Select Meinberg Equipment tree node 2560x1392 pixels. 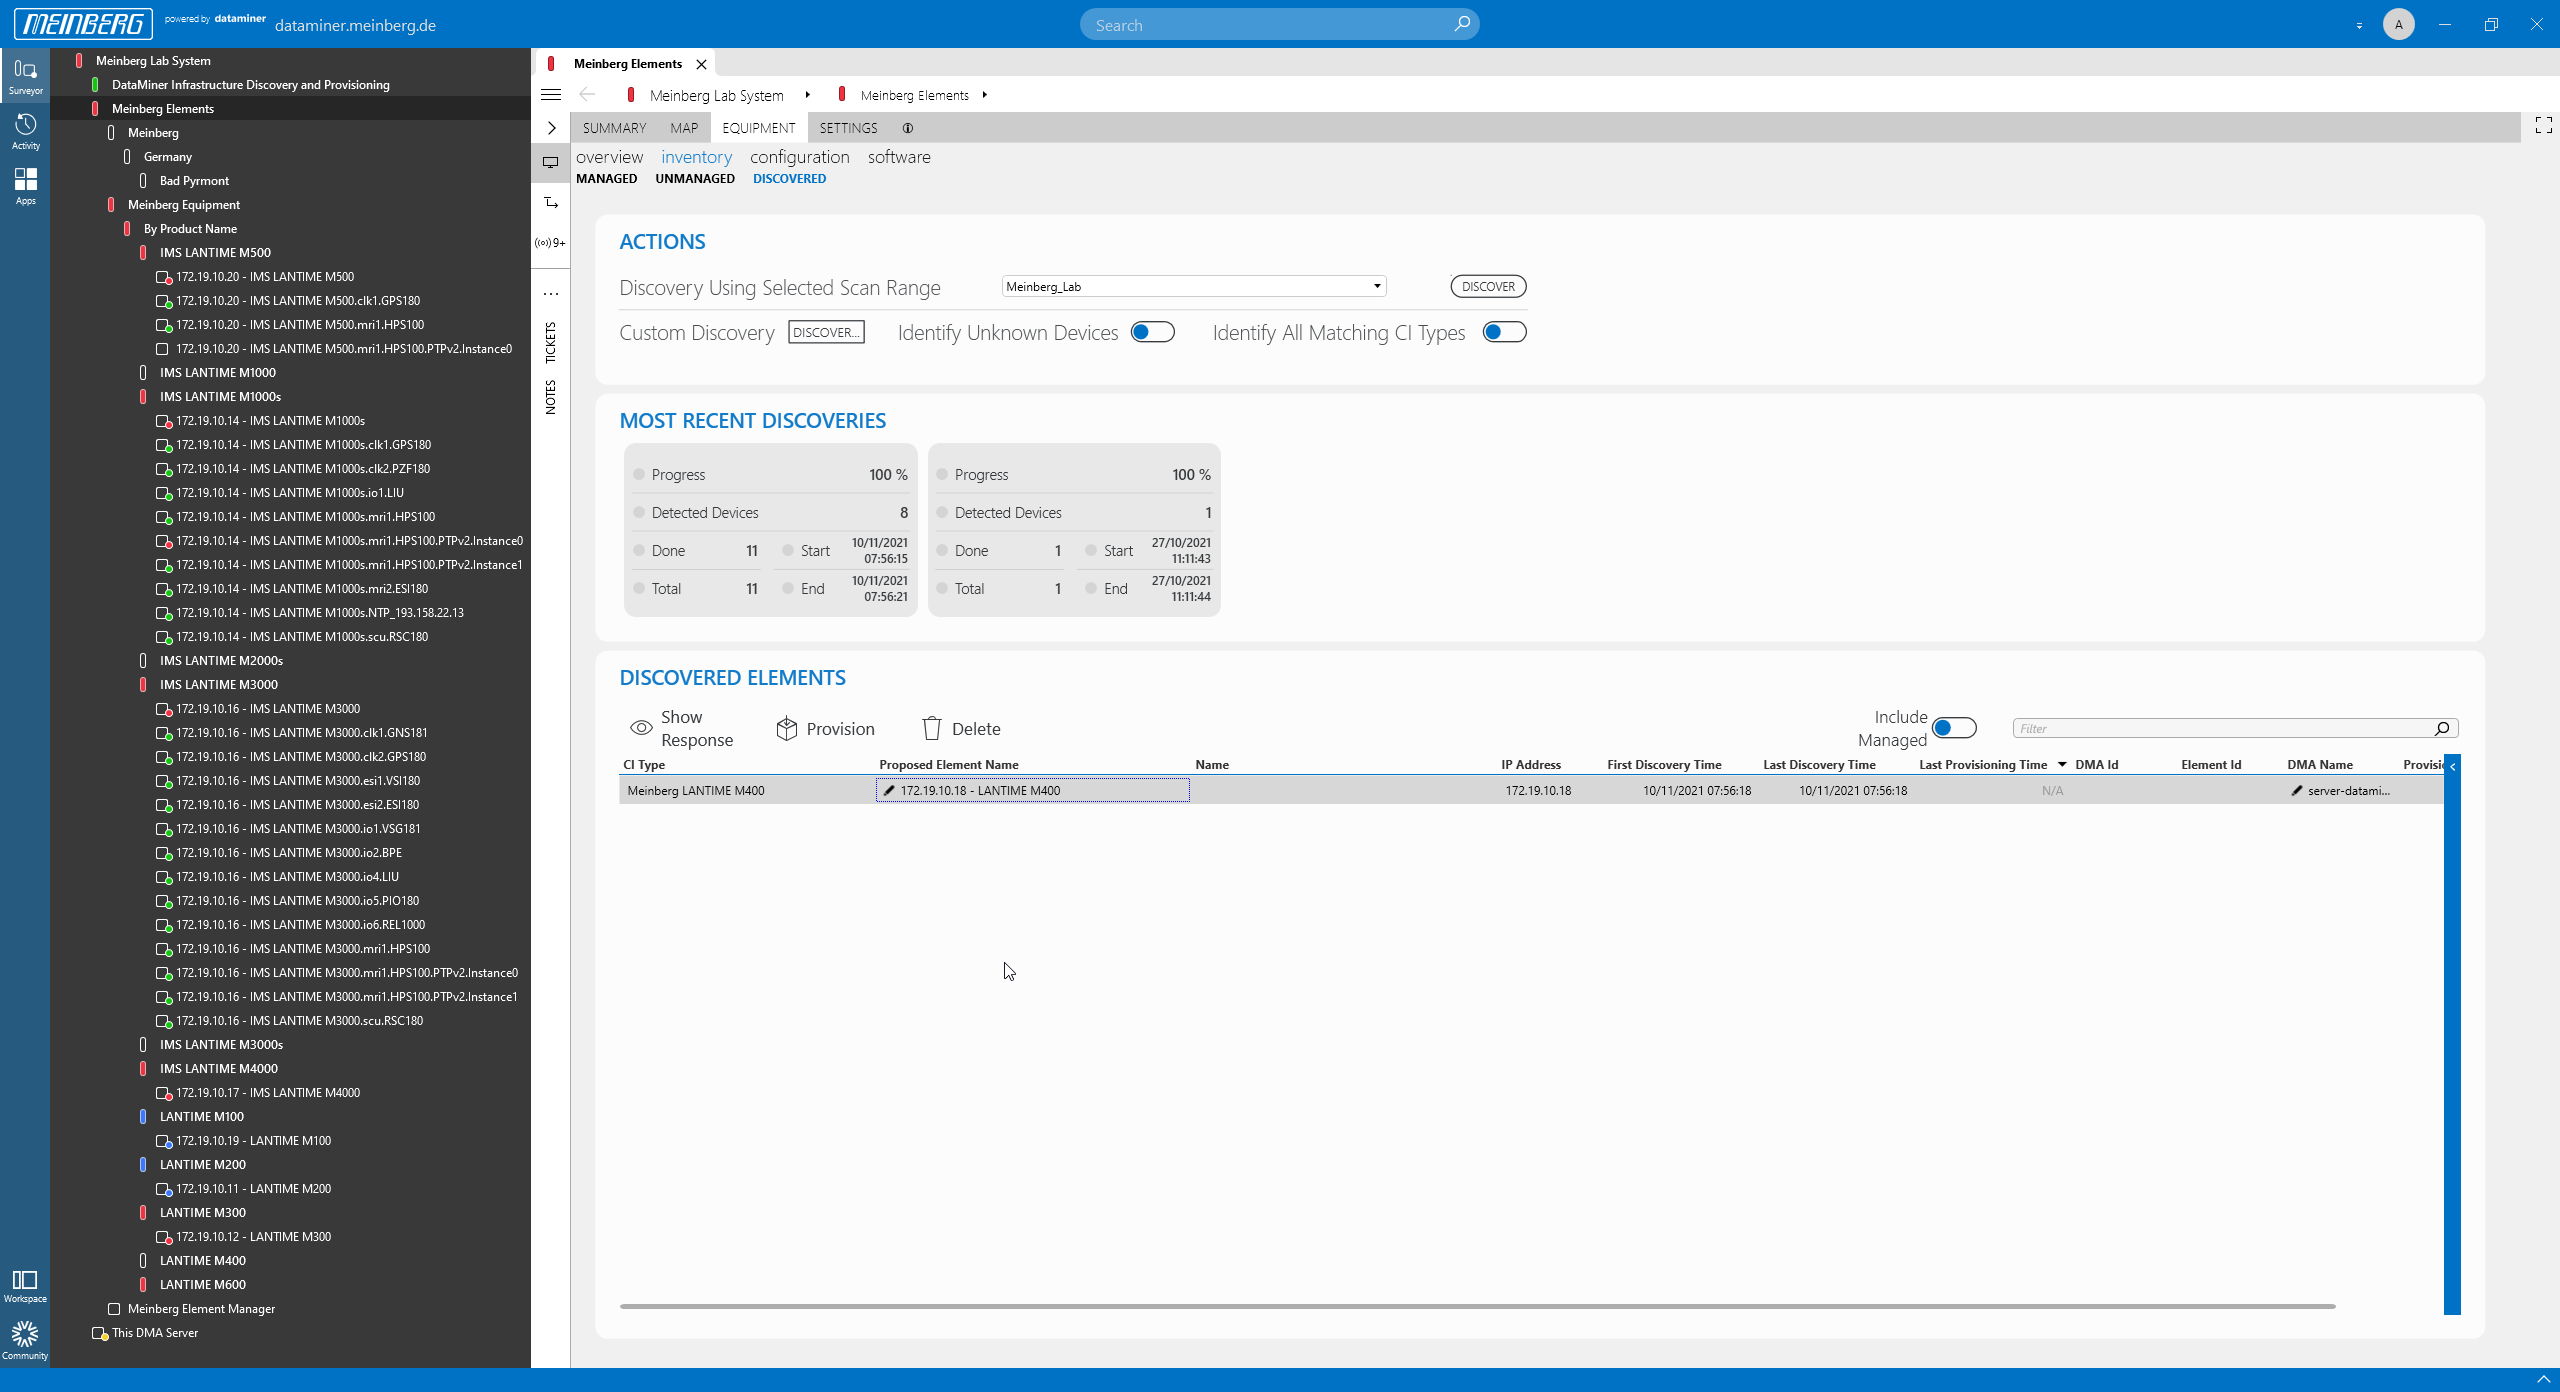(x=184, y=205)
